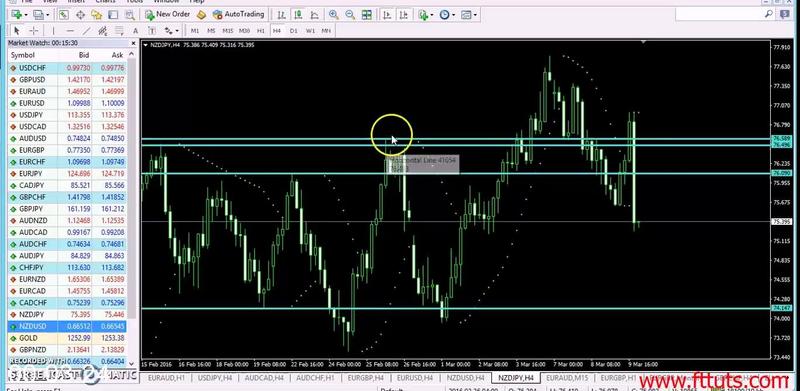Set timeframe to H4
Viewport: 800px width, 391px height.
[x=277, y=31]
